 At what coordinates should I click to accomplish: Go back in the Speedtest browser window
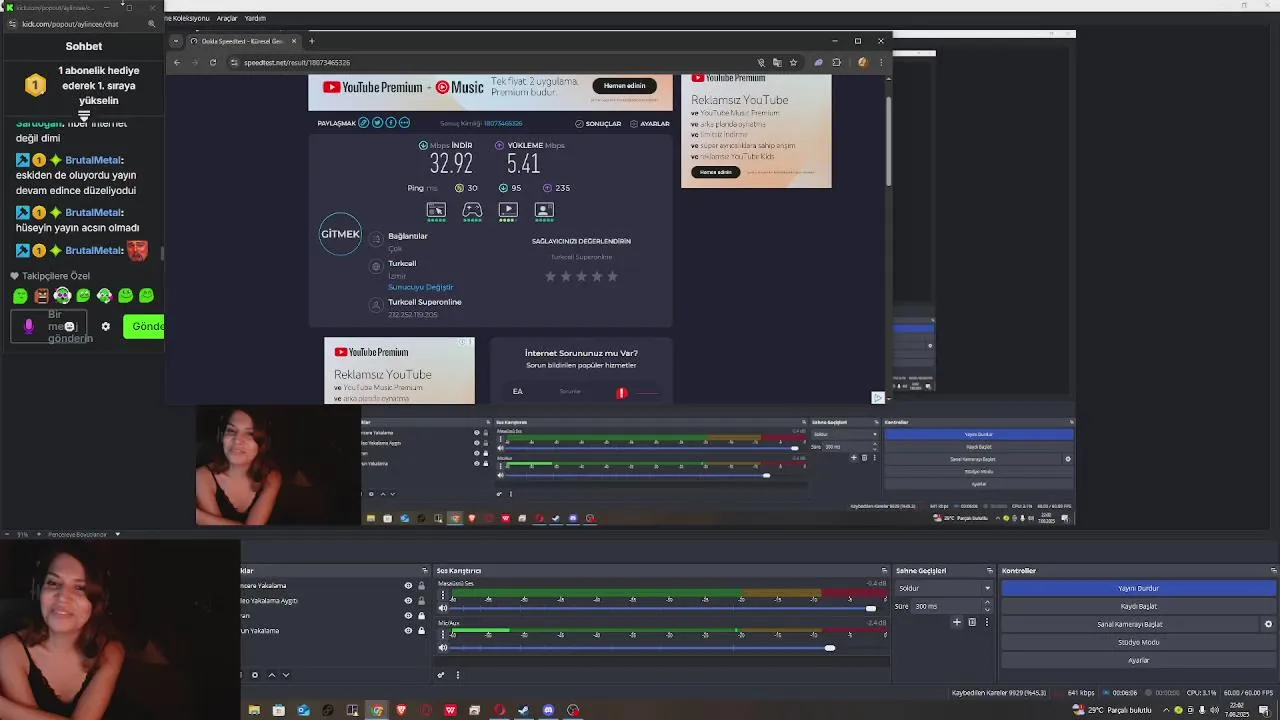(x=177, y=62)
